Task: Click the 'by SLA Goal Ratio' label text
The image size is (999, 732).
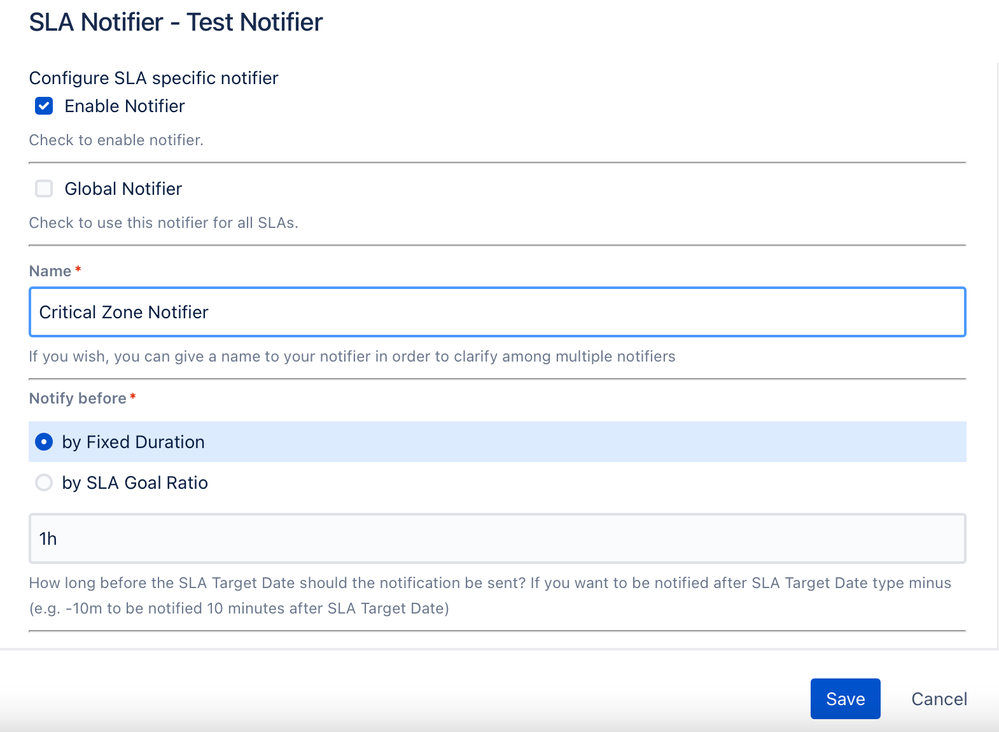Action: point(135,483)
